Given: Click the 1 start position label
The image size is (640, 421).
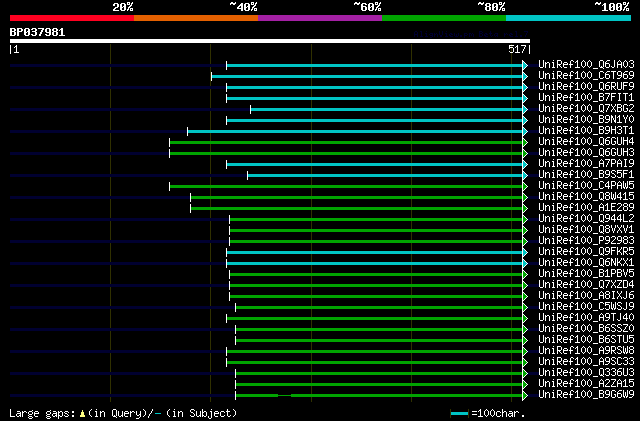Looking at the screenshot, I should click(16, 50).
